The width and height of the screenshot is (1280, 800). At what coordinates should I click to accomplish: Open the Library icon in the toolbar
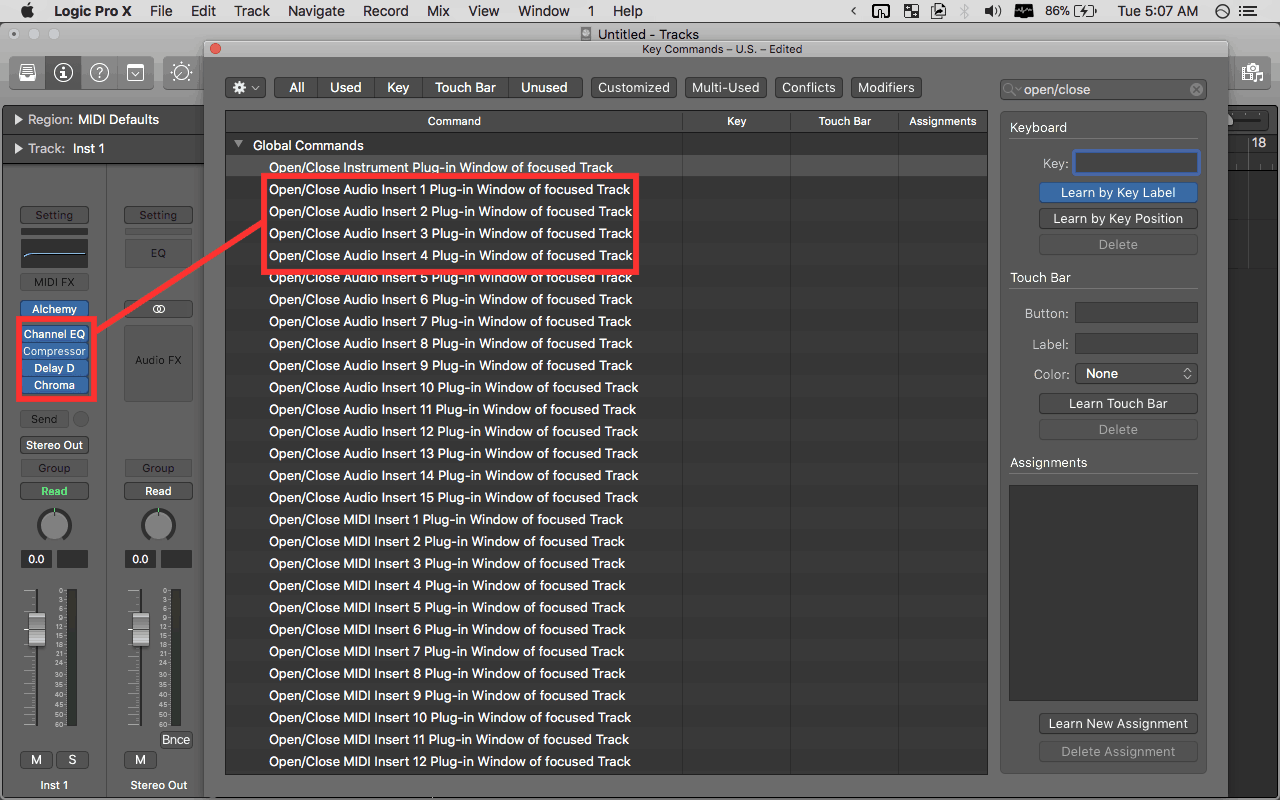(x=27, y=72)
